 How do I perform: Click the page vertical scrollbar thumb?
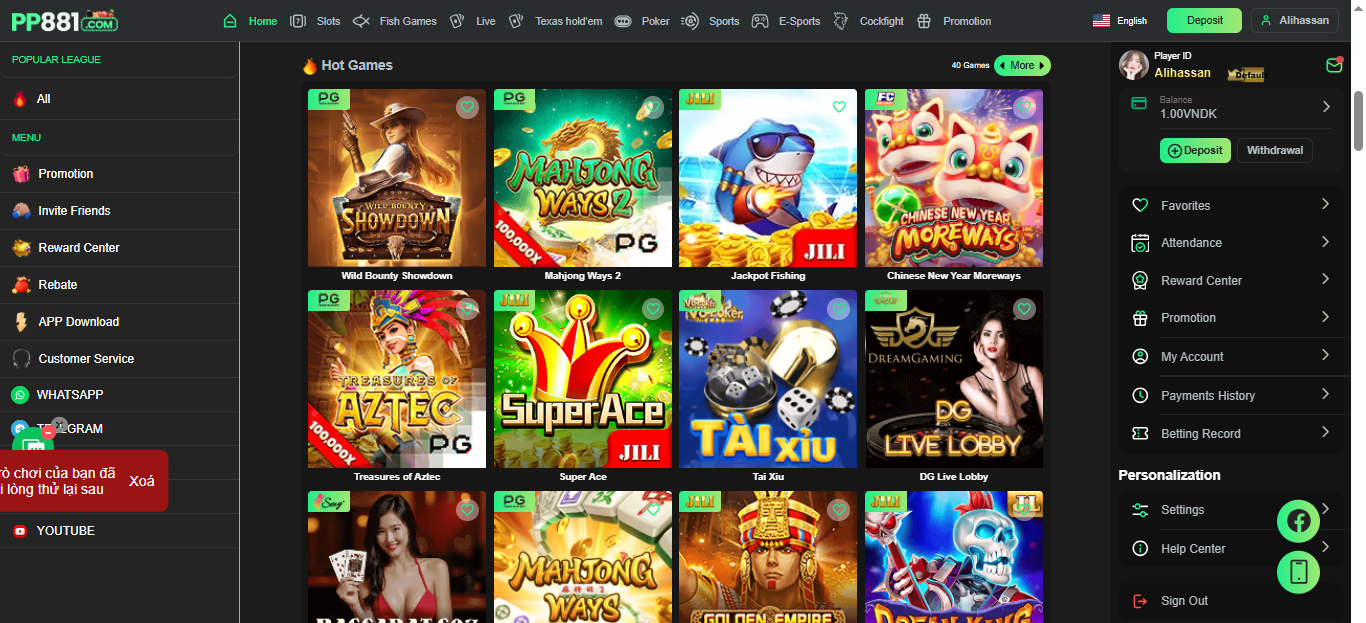1358,120
